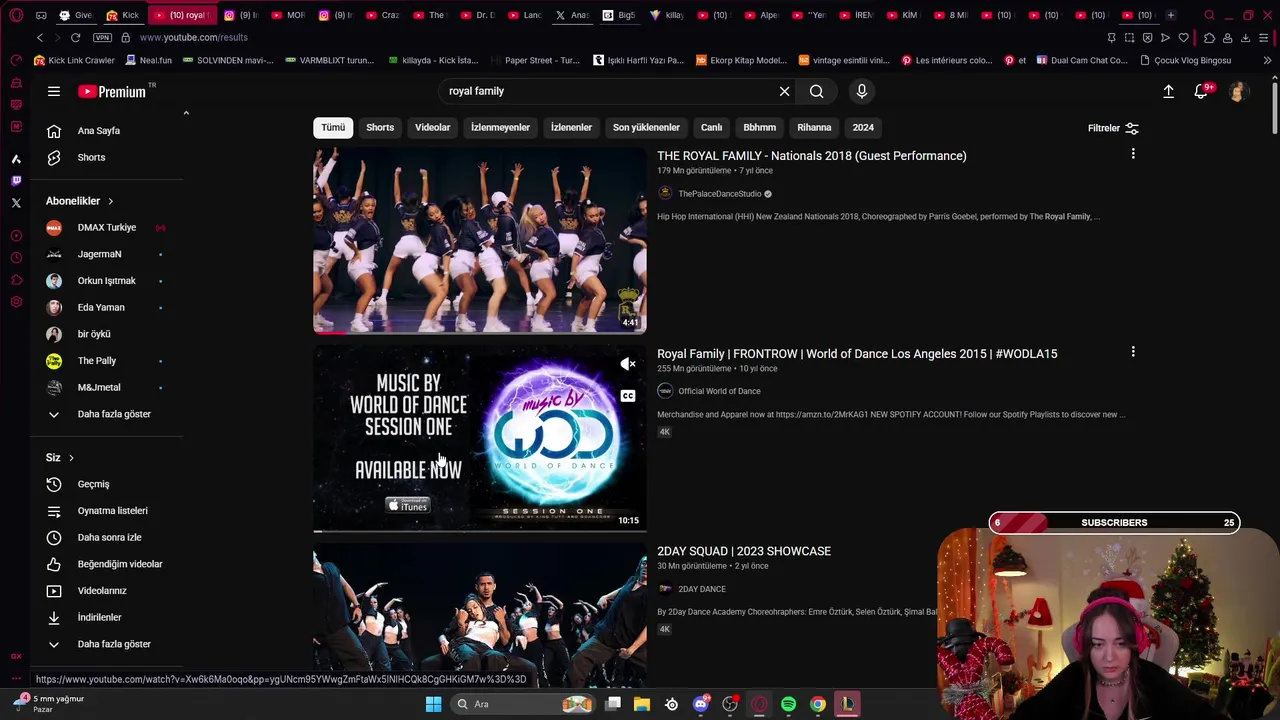The width and height of the screenshot is (1280, 720).
Task: Select the Canlı filter chip
Action: point(711,128)
